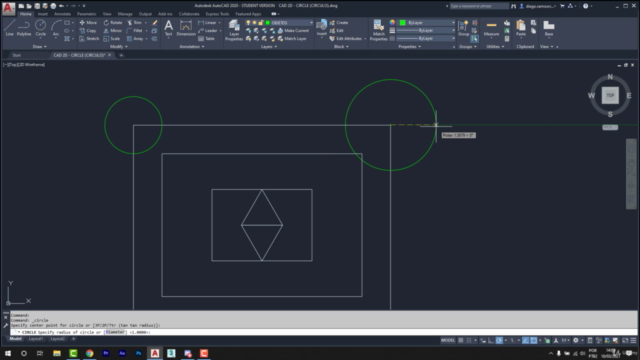Viewport: 640px width, 360px height.
Task: Click the Leader annotation button
Action: pyautogui.click(x=208, y=31)
